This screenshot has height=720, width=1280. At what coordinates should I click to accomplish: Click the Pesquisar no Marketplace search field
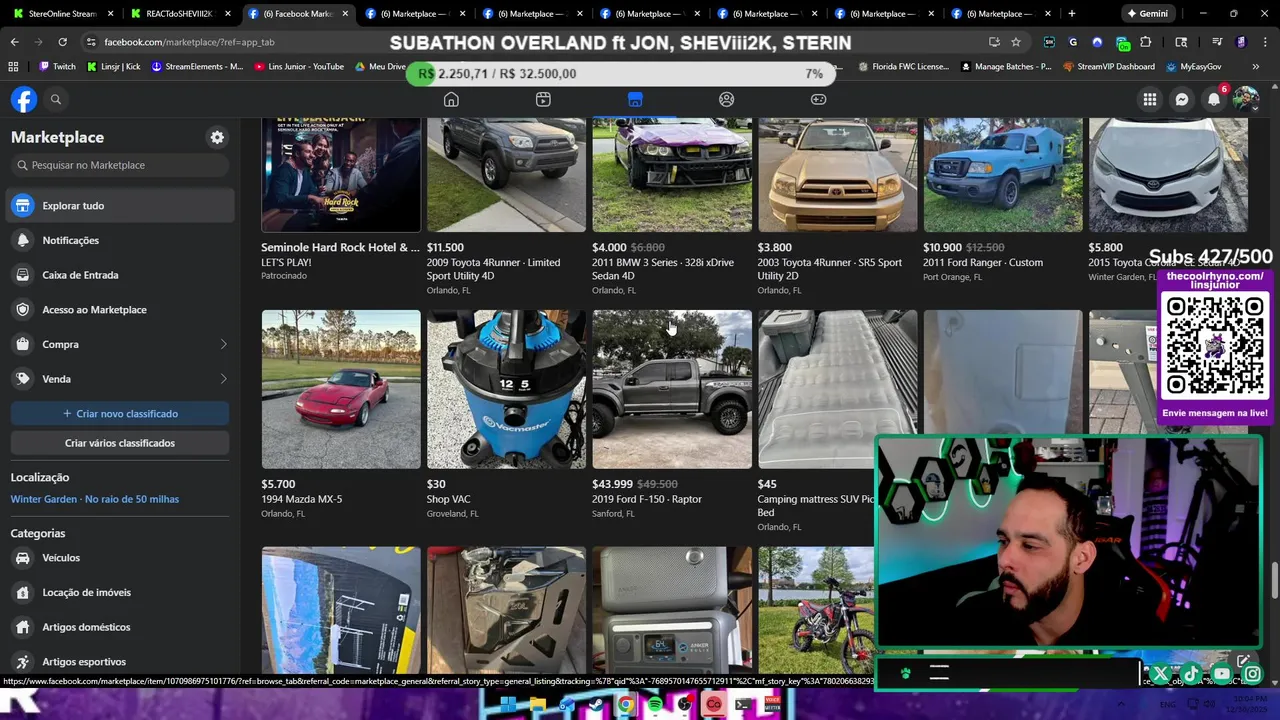(x=120, y=165)
